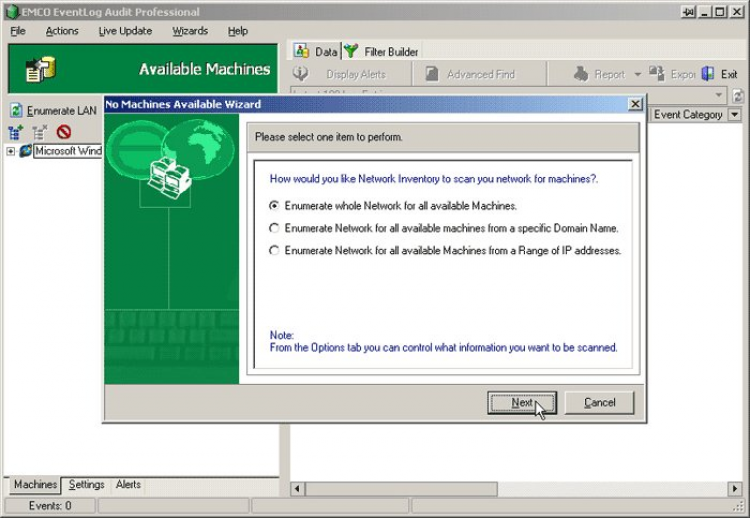Image resolution: width=750 pixels, height=518 pixels.
Task: Open the Actions menu
Action: coord(62,31)
